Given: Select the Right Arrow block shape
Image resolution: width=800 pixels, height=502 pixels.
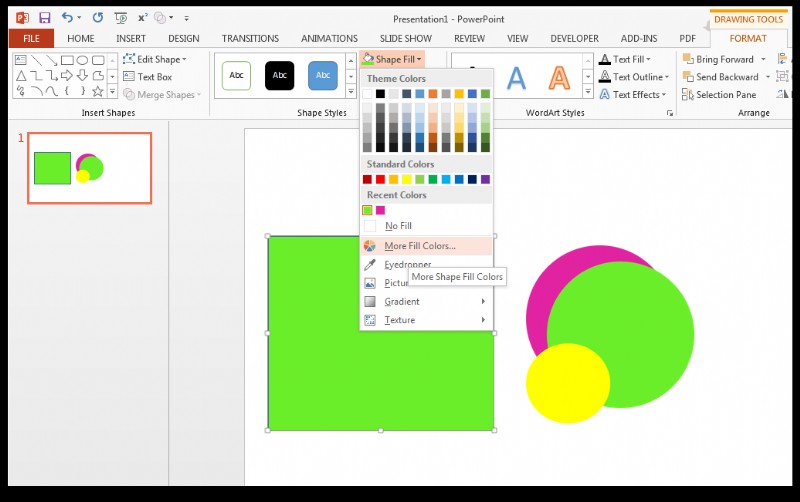Looking at the screenshot, I should [67, 76].
